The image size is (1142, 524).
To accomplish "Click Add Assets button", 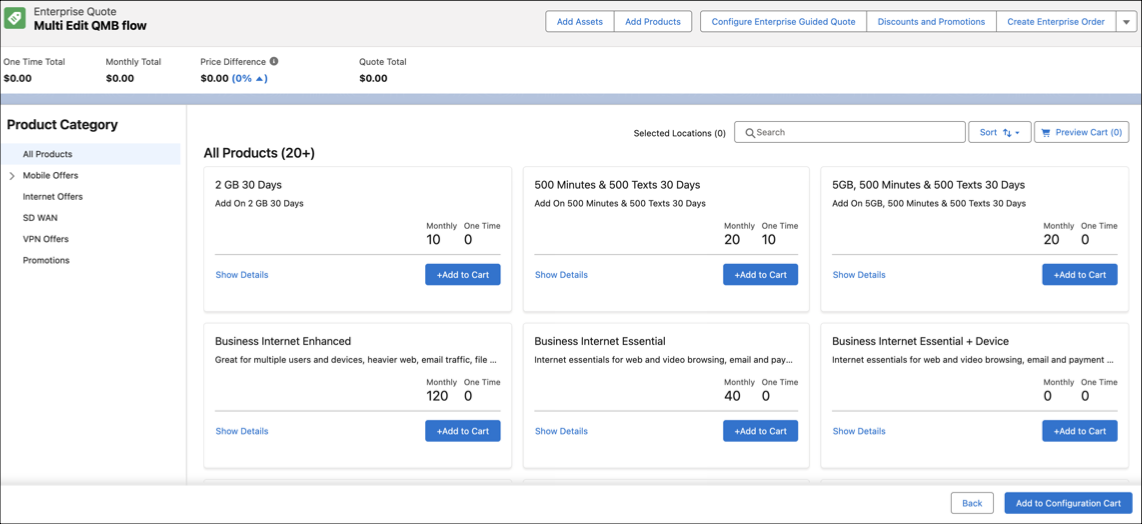I will (580, 22).
